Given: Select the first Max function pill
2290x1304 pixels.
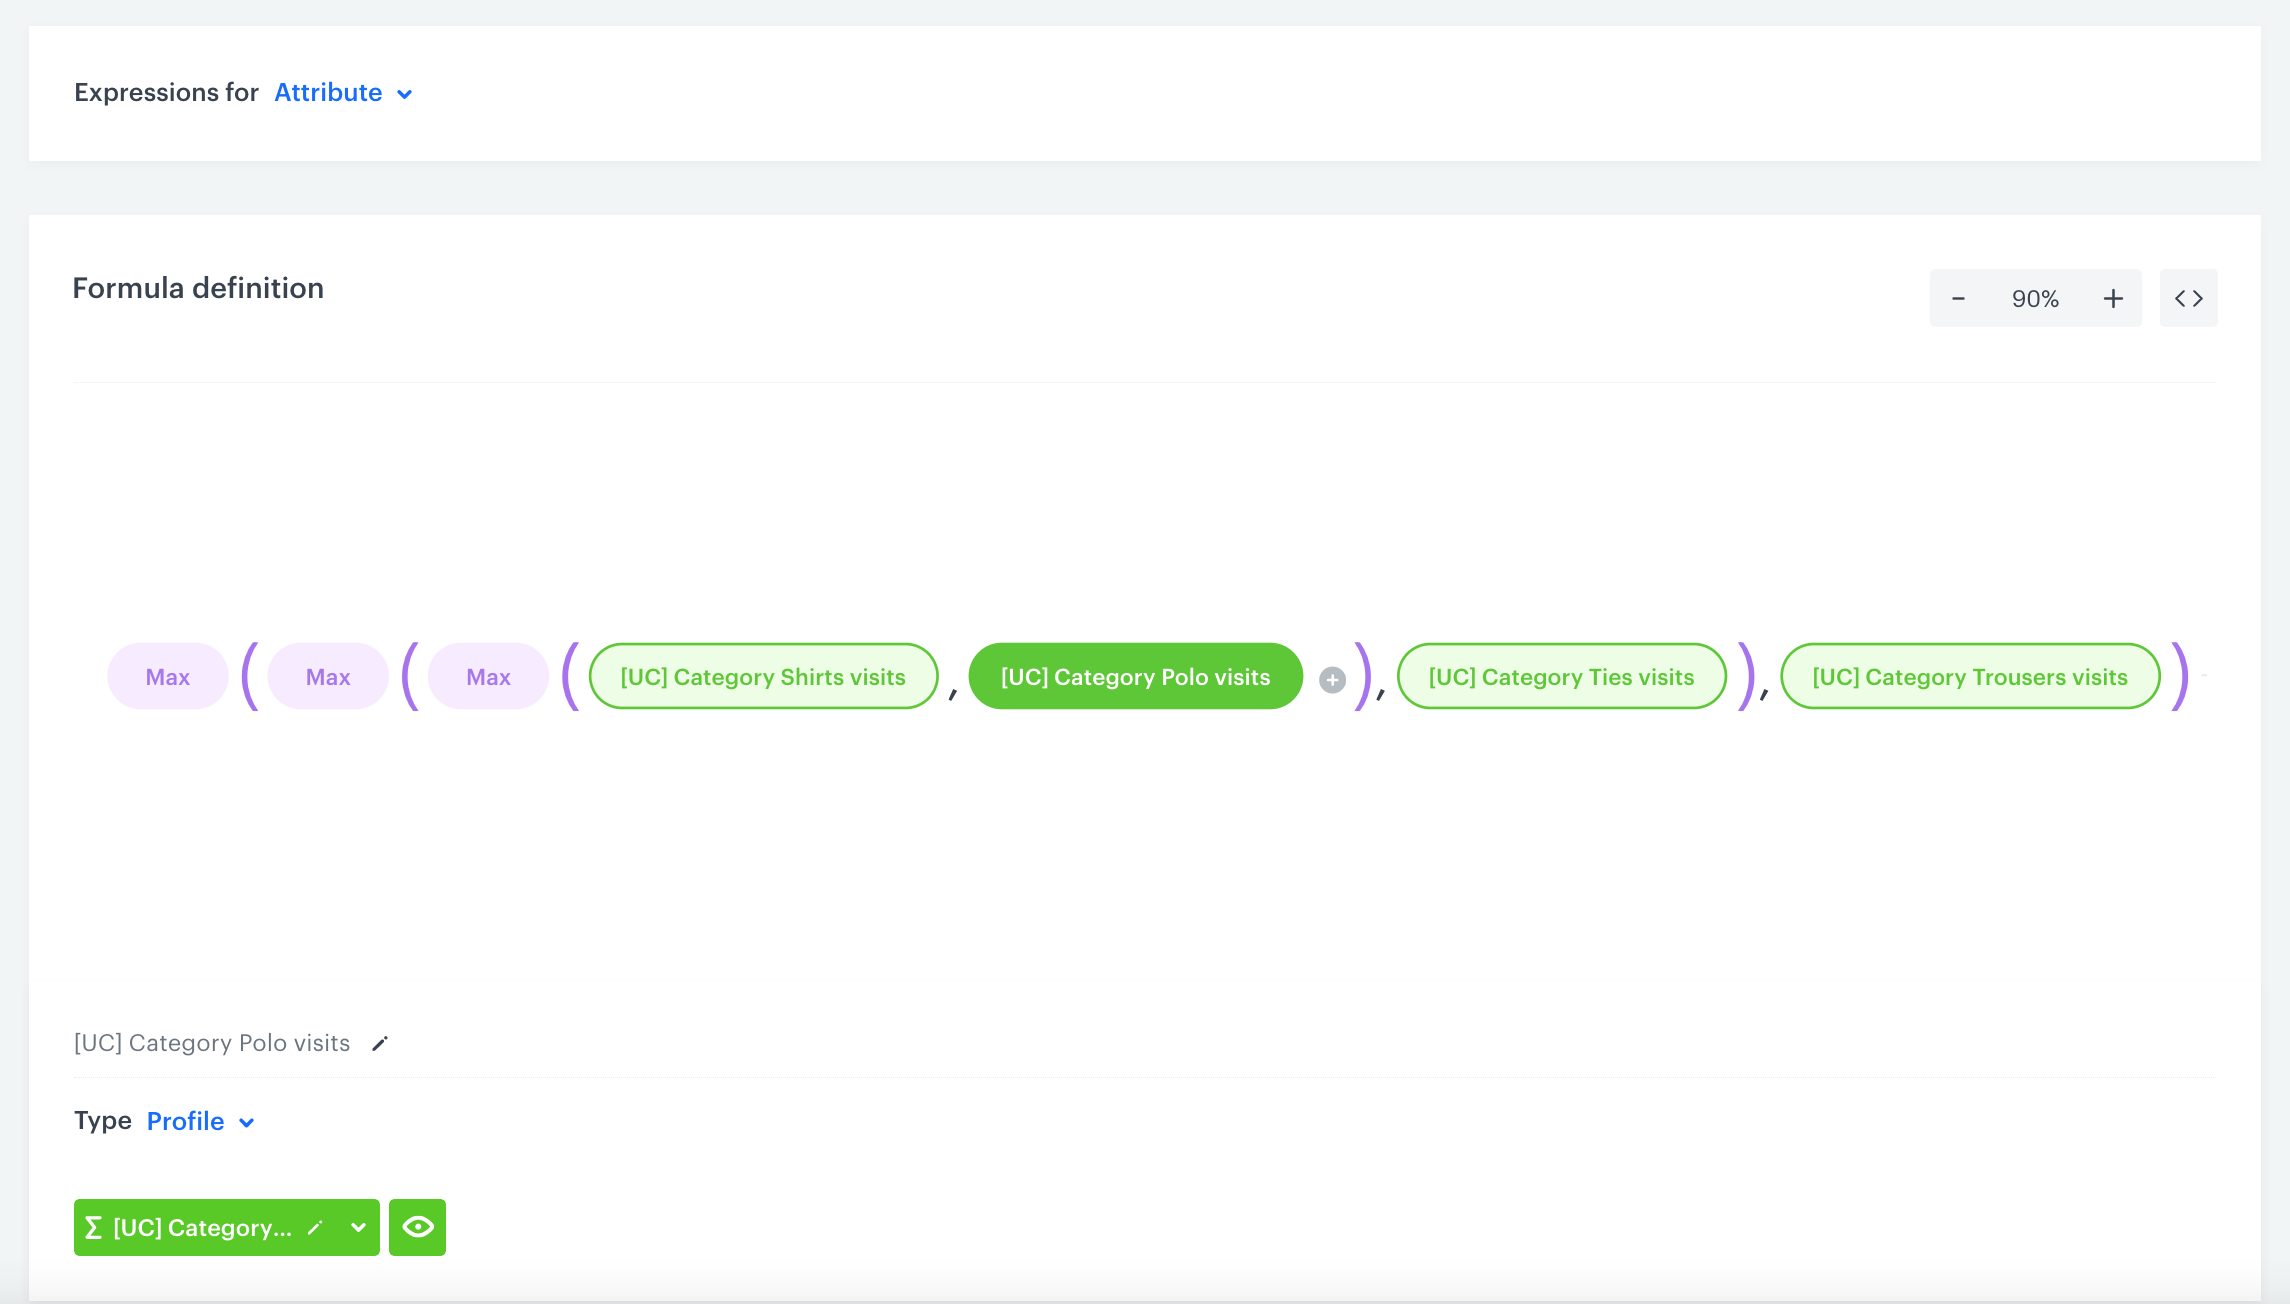Looking at the screenshot, I should (167, 676).
